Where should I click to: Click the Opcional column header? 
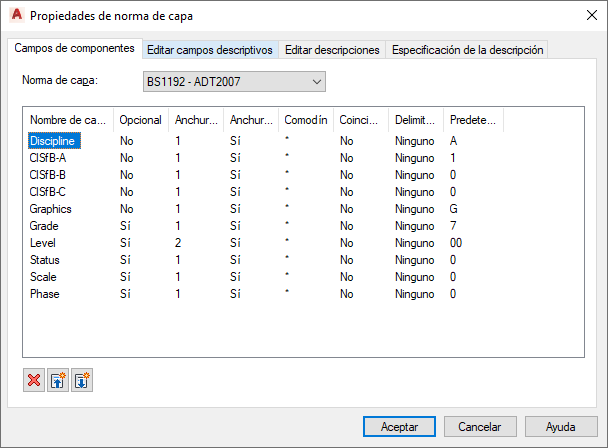coord(140,119)
